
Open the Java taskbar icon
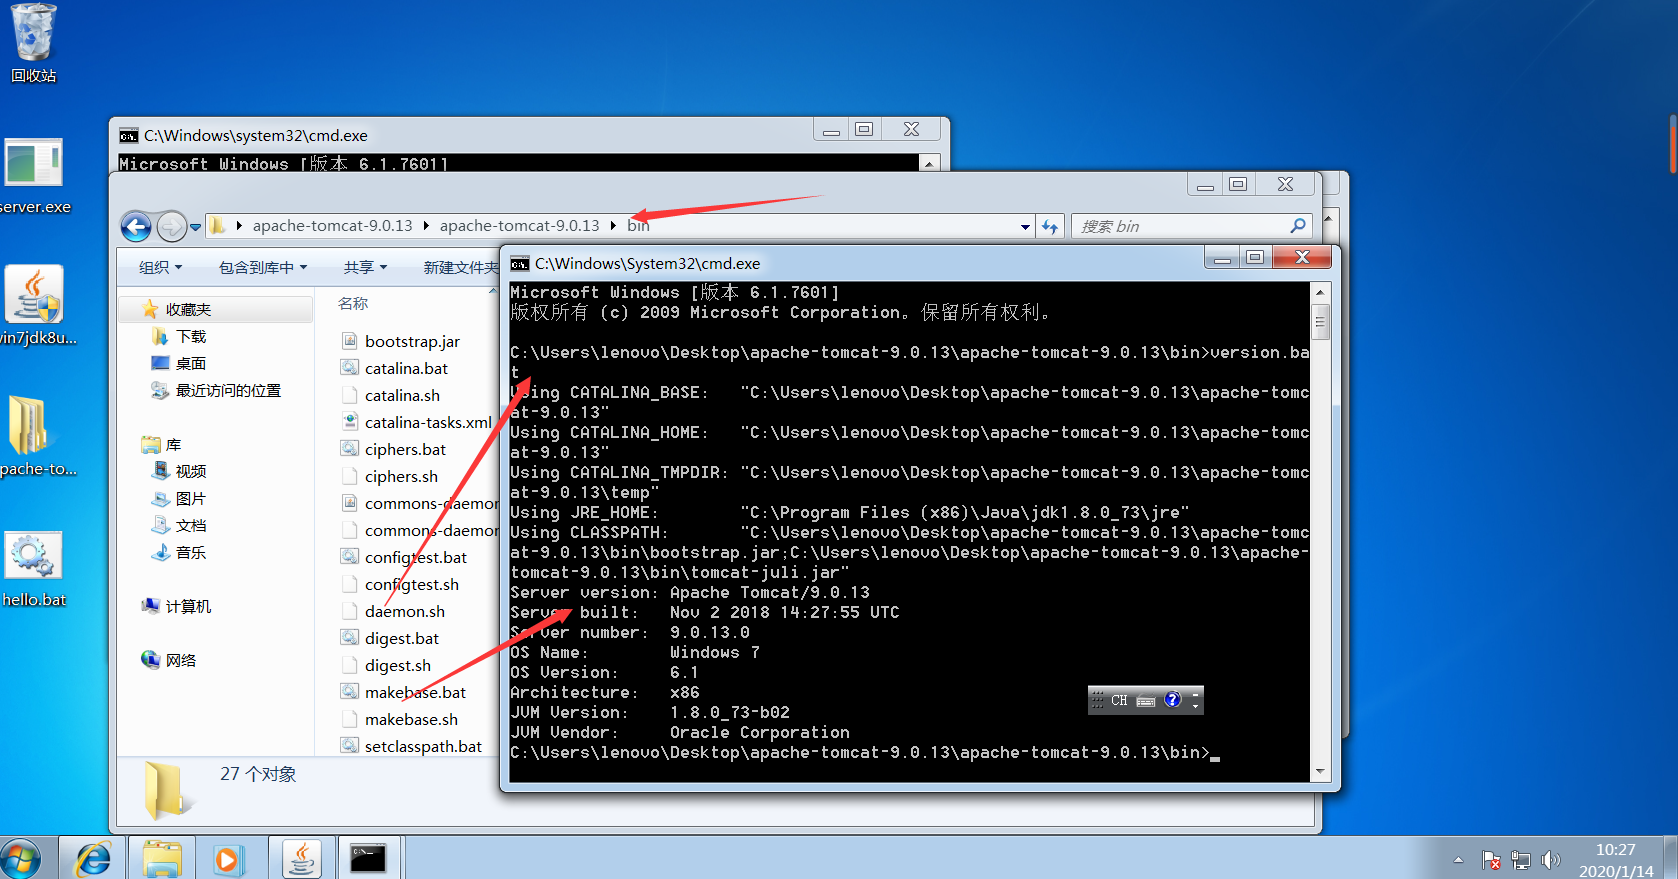click(x=302, y=858)
